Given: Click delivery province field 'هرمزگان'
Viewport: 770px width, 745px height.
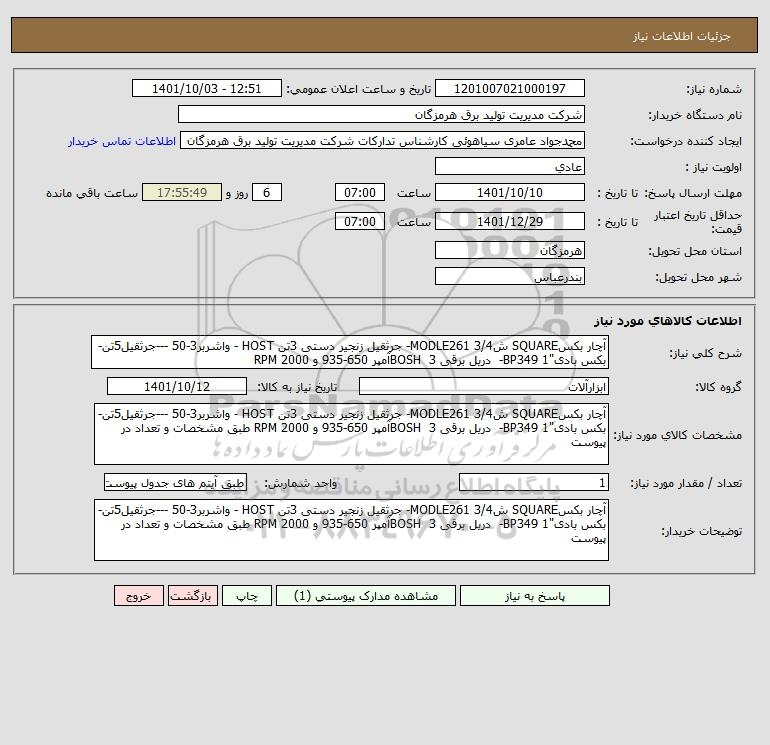Looking at the screenshot, I should [510, 250].
